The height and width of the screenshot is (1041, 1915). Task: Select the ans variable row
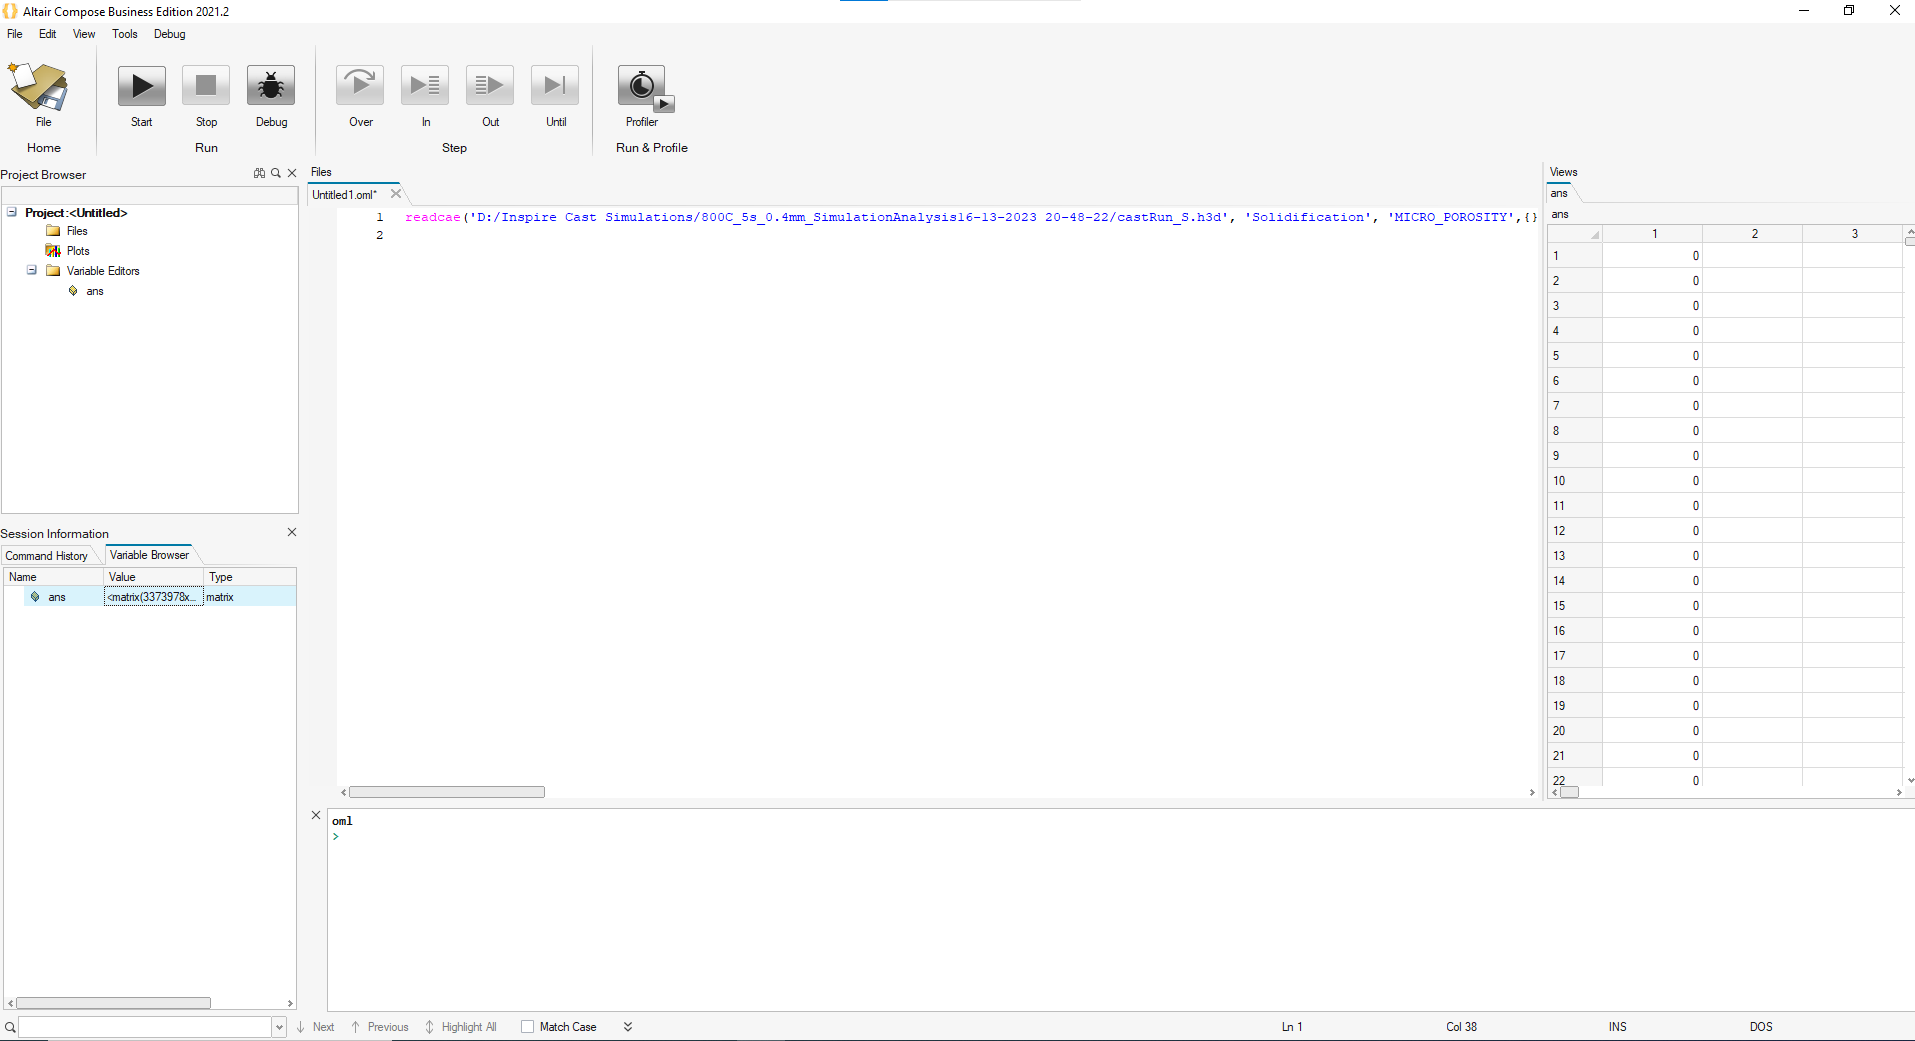pos(150,597)
